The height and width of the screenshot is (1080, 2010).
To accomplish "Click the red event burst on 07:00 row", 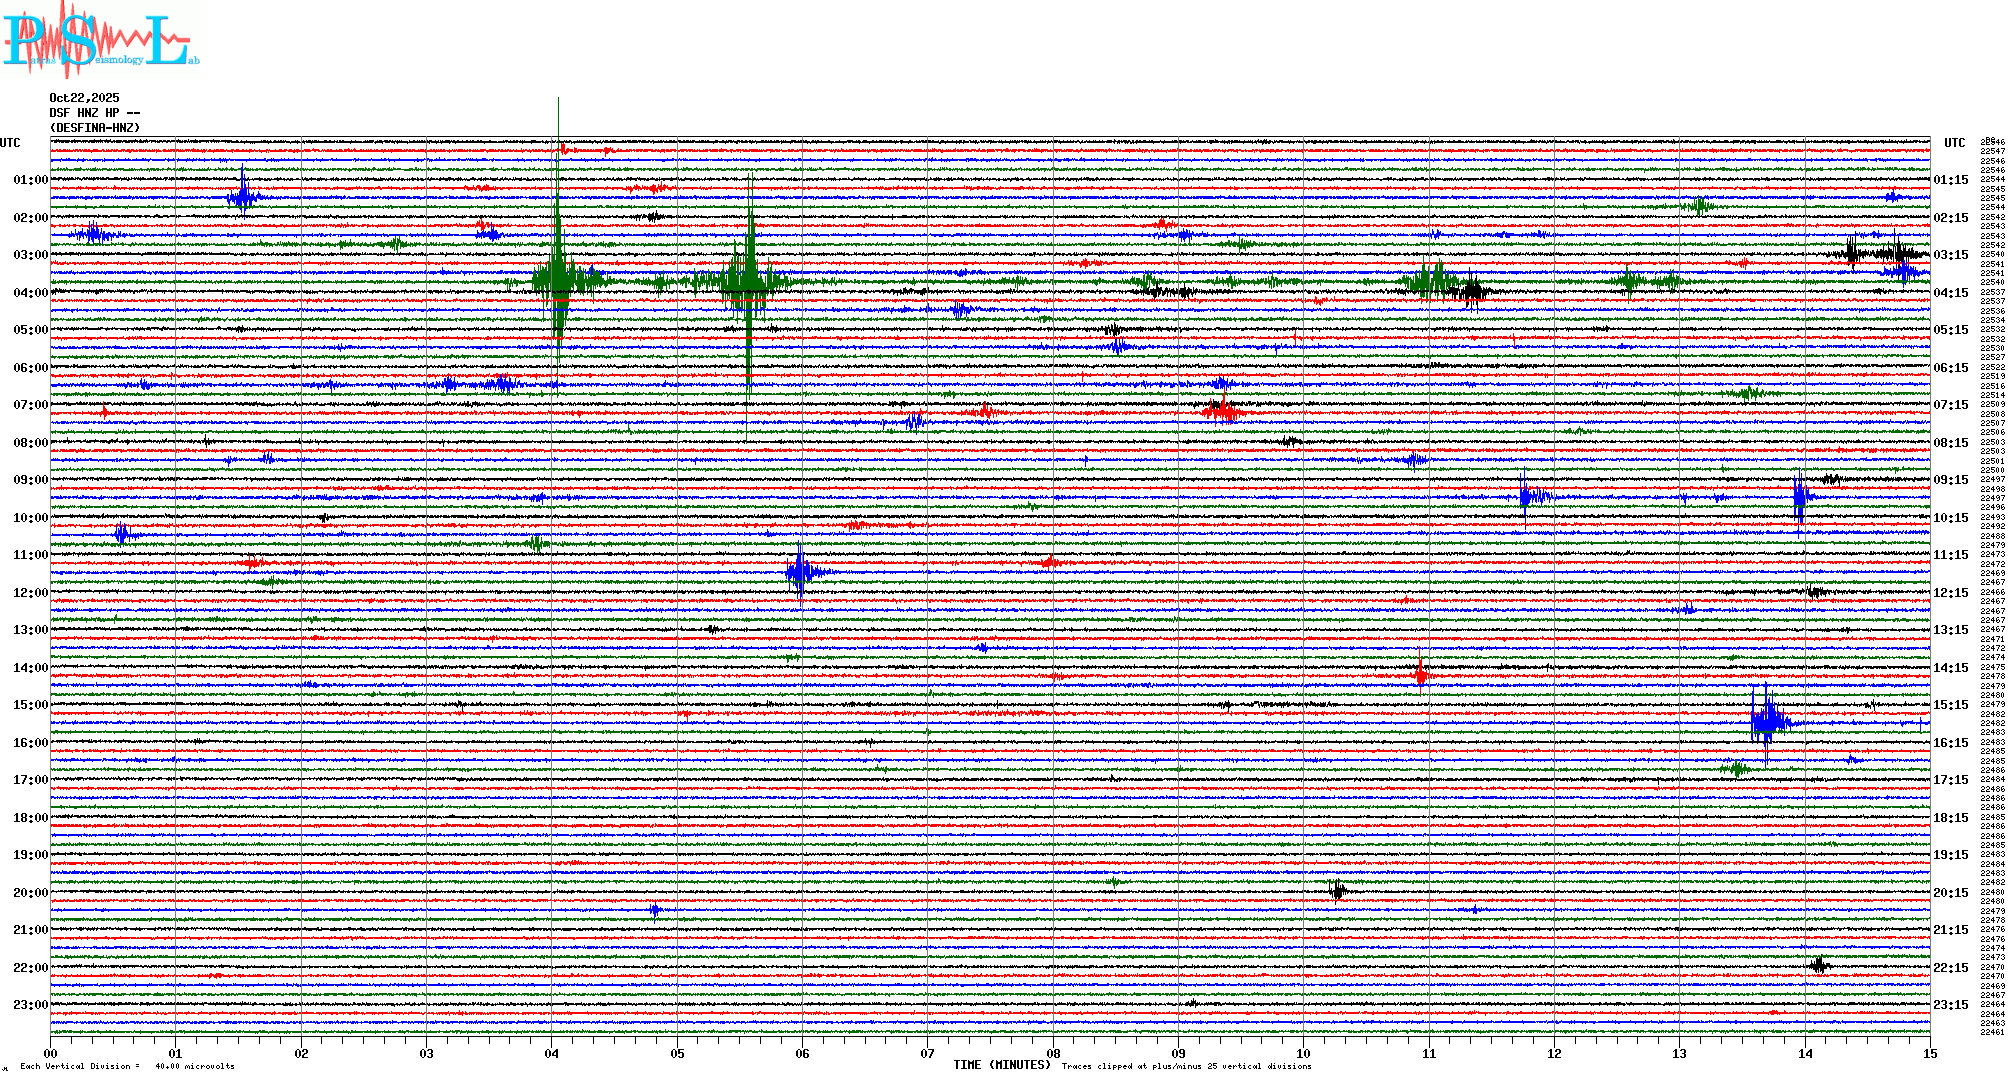I will pyautogui.click(x=1222, y=410).
